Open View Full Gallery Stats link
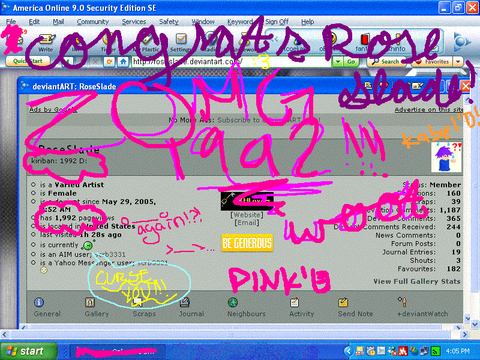 417,281
